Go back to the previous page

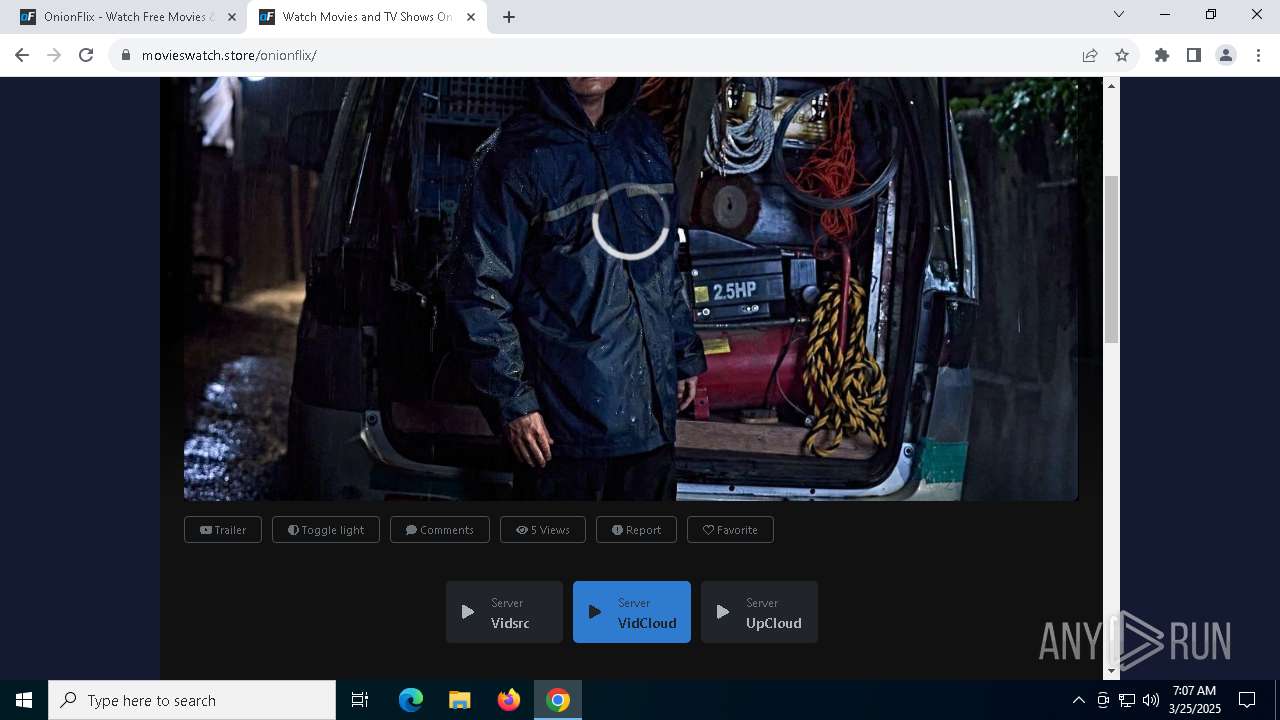pyautogui.click(x=22, y=55)
